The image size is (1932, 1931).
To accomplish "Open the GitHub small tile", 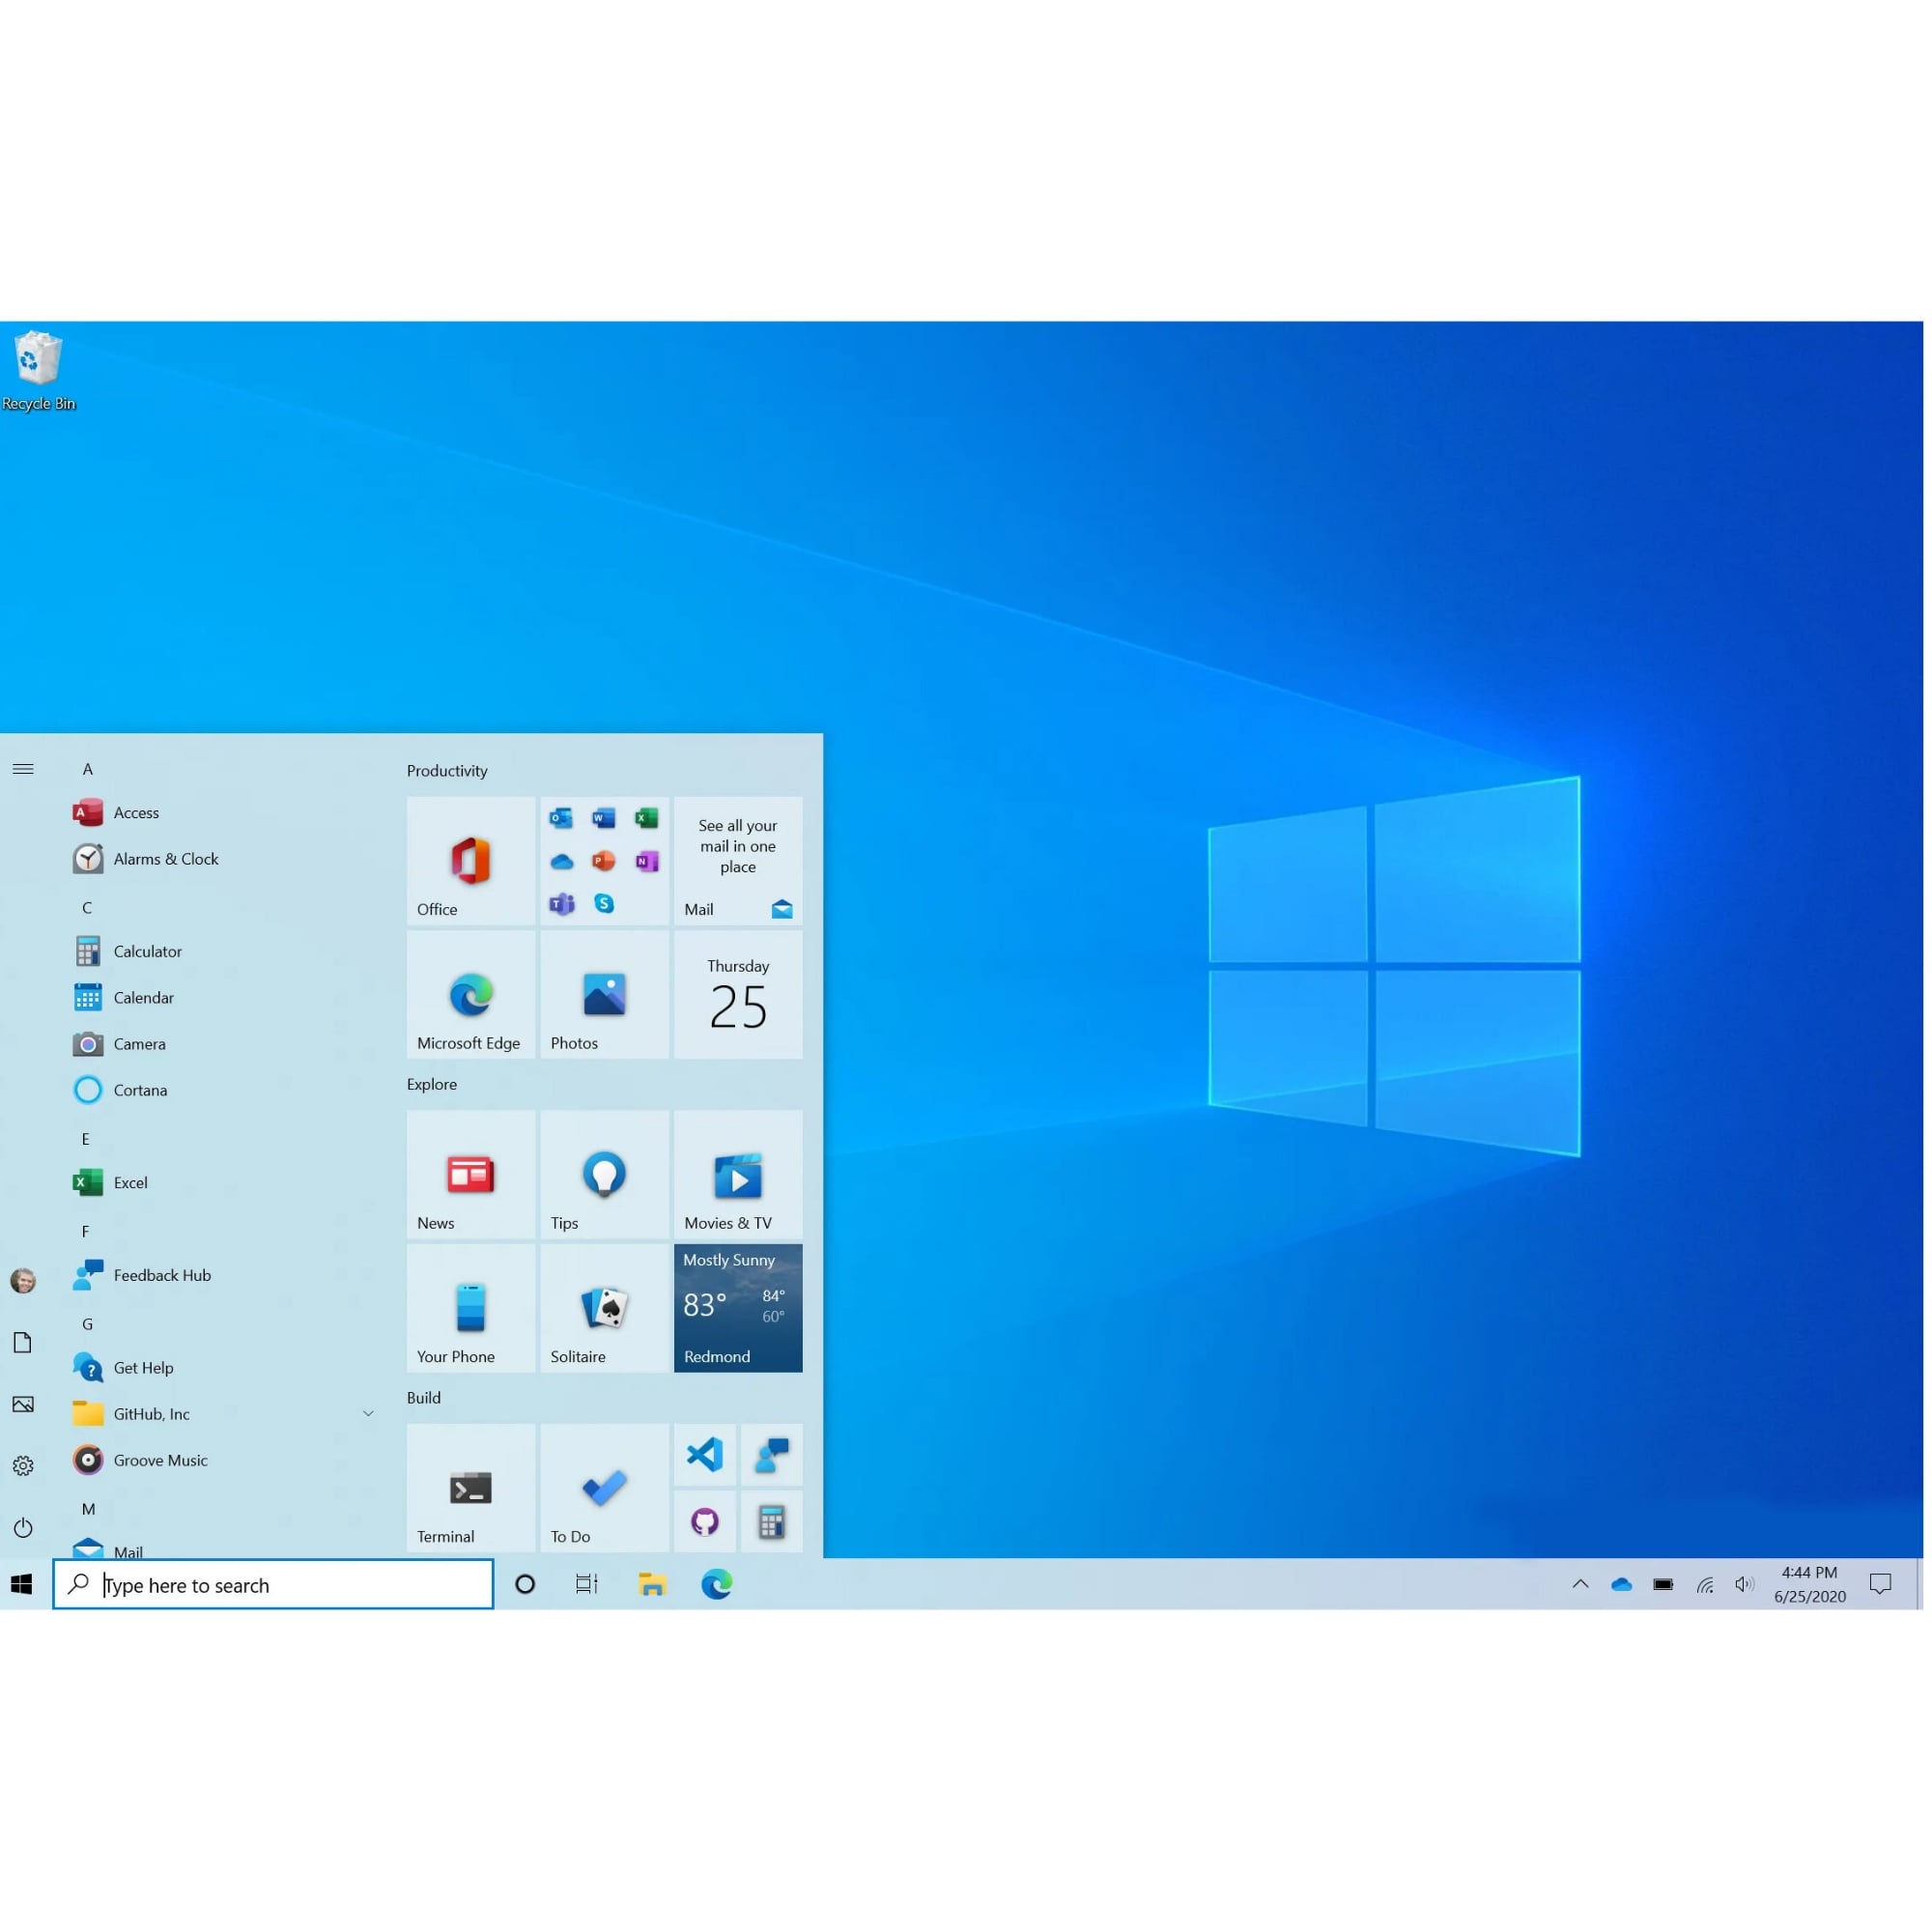I will tap(705, 1521).
